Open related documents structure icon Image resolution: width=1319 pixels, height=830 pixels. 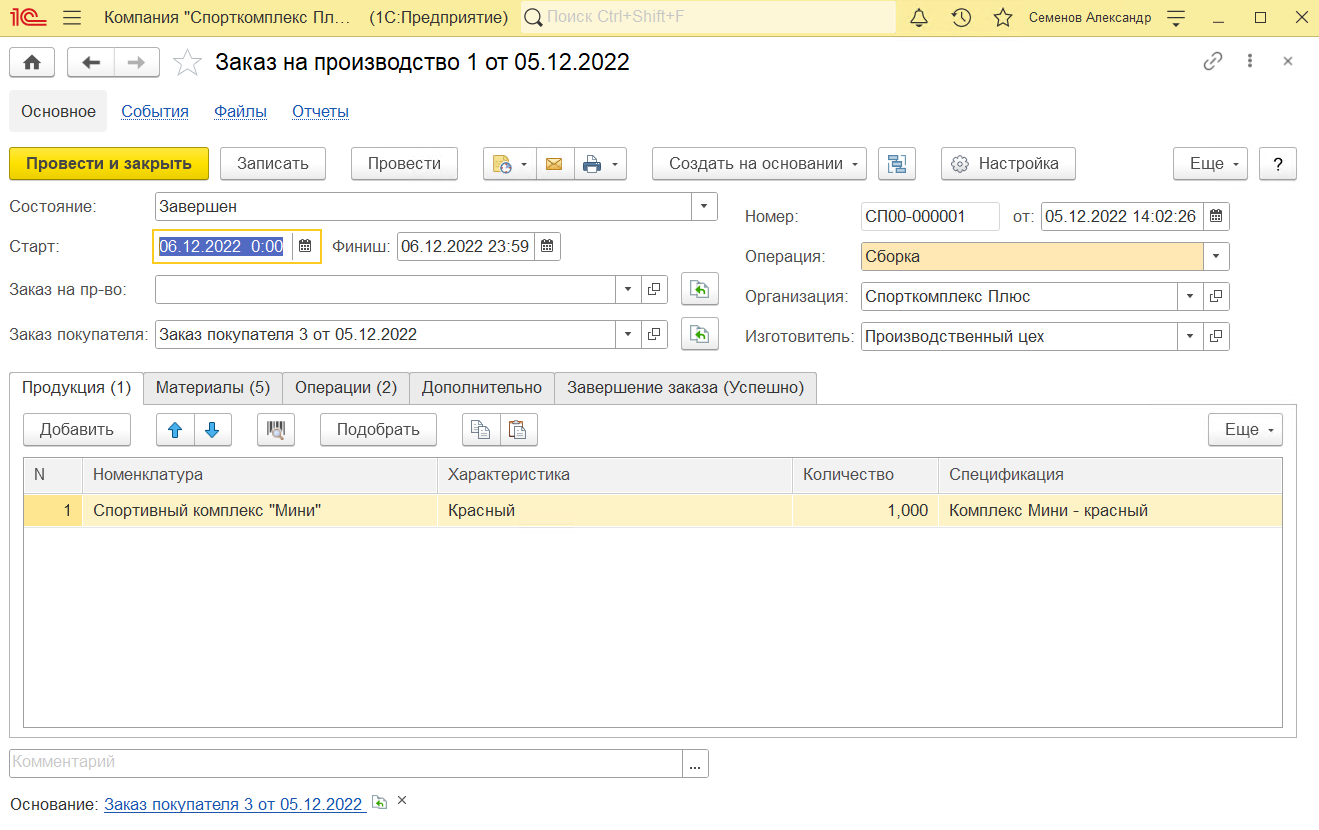(x=897, y=164)
